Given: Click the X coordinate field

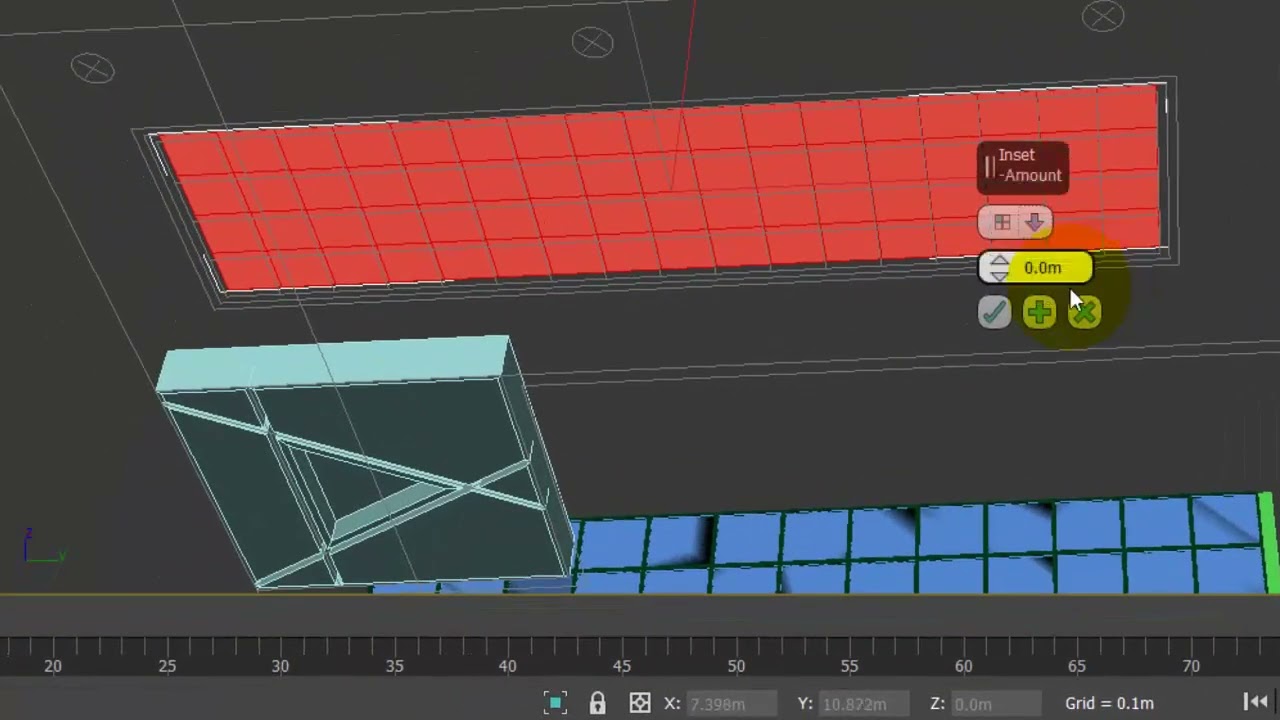Looking at the screenshot, I should click(x=732, y=704).
